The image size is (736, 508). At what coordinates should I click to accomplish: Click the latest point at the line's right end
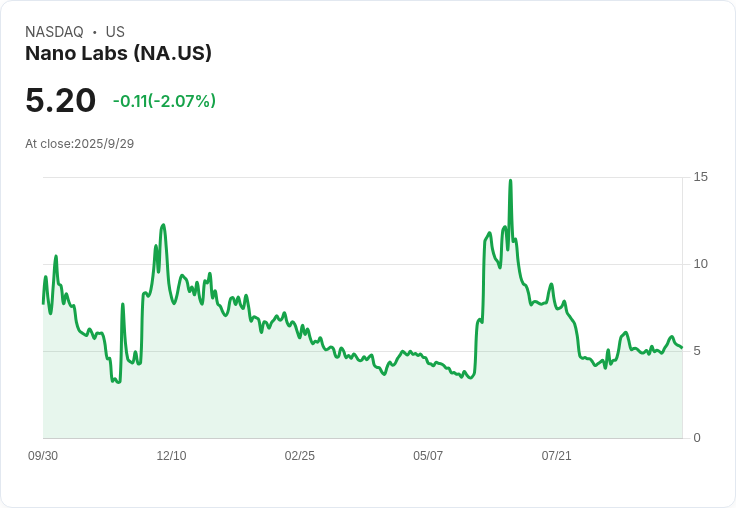point(681,347)
